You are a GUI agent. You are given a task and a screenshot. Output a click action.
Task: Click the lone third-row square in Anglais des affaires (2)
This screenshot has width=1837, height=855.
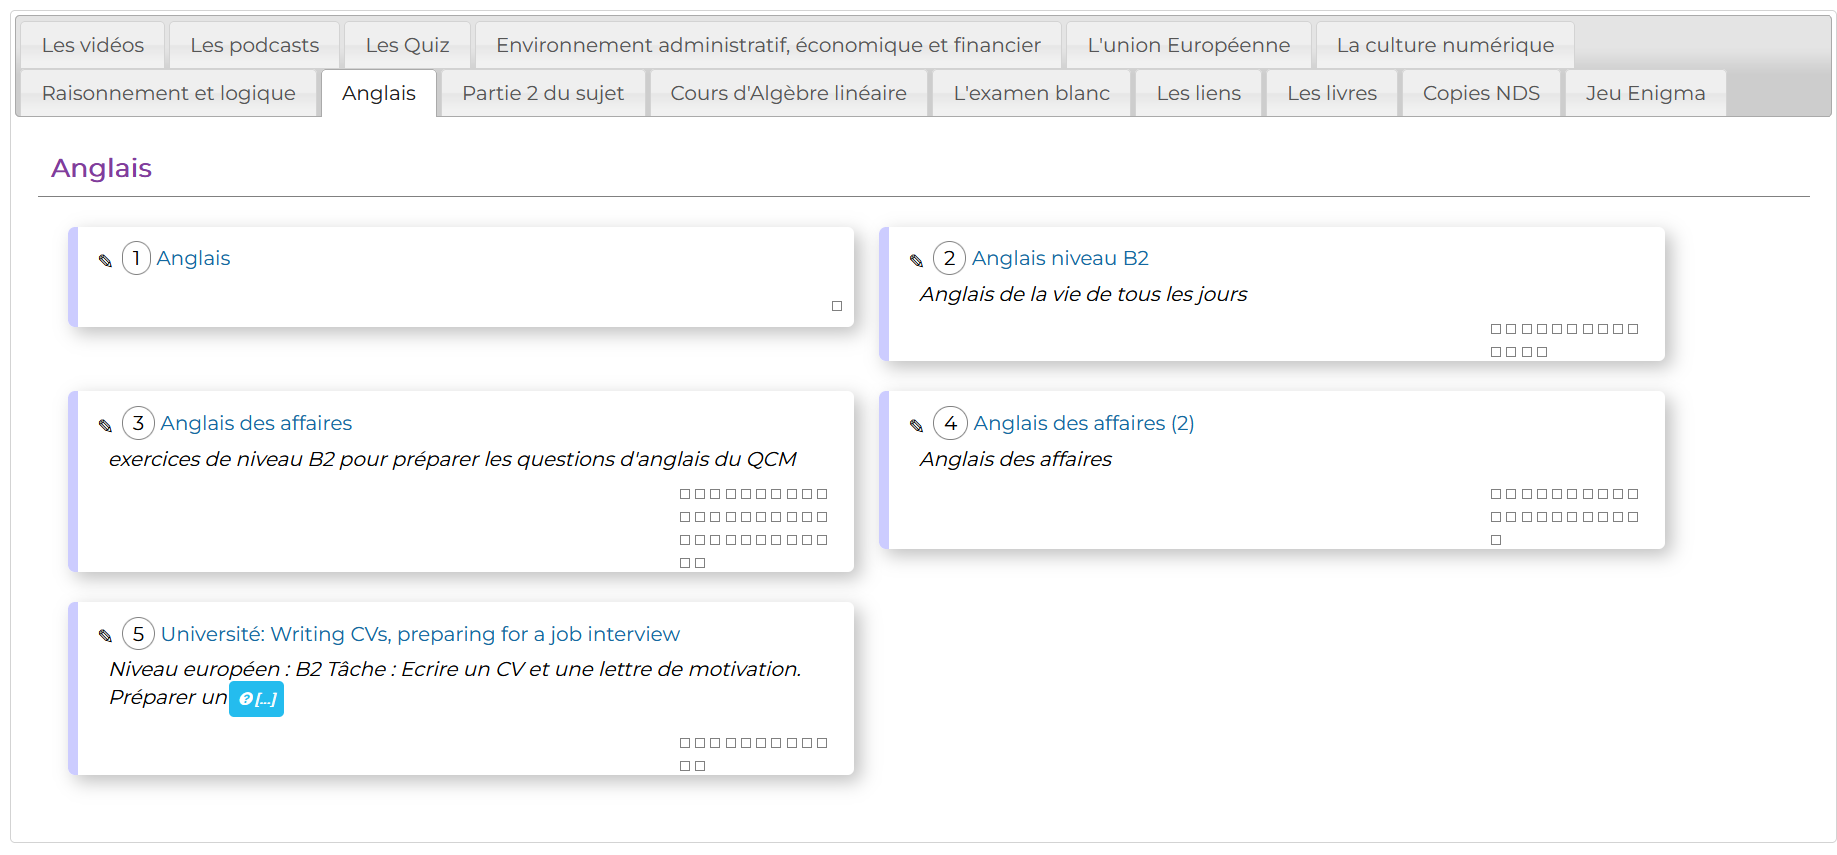pos(1496,540)
